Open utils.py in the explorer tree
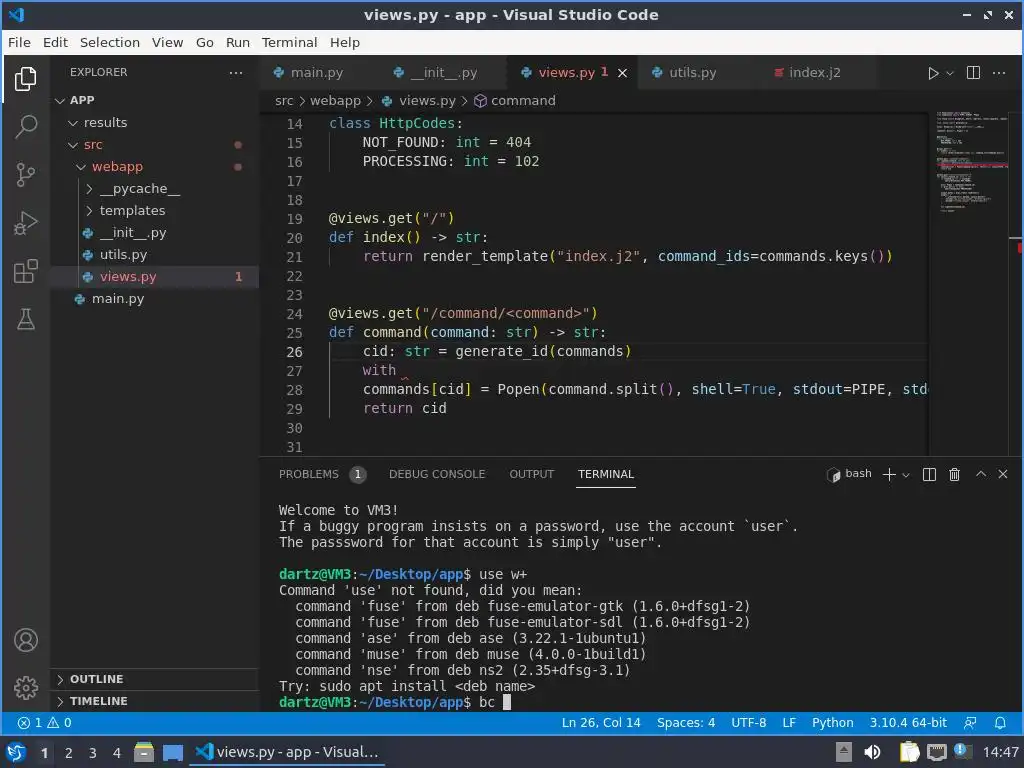Screen dimensions: 1024x768 pos(123,255)
